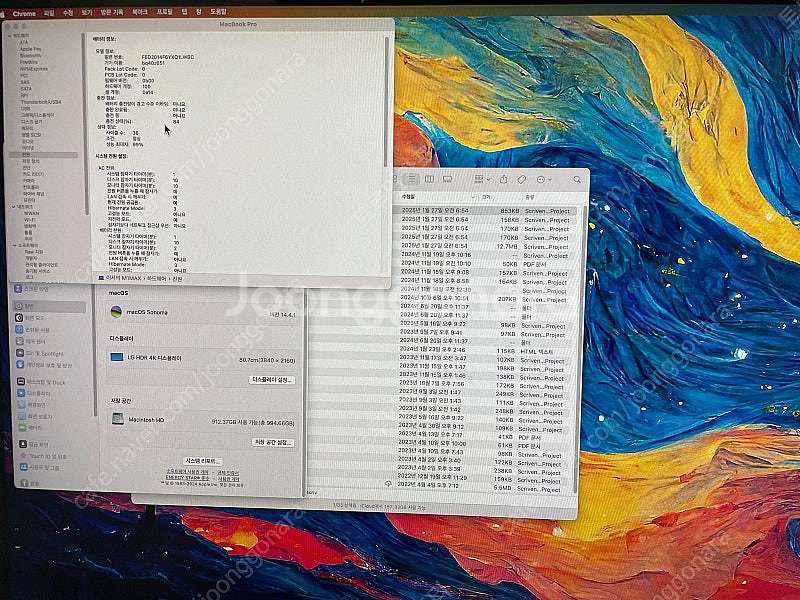Image resolution: width=800 pixels, height=600 pixels.
Task: Open the 보기 menu
Action: tap(87, 12)
